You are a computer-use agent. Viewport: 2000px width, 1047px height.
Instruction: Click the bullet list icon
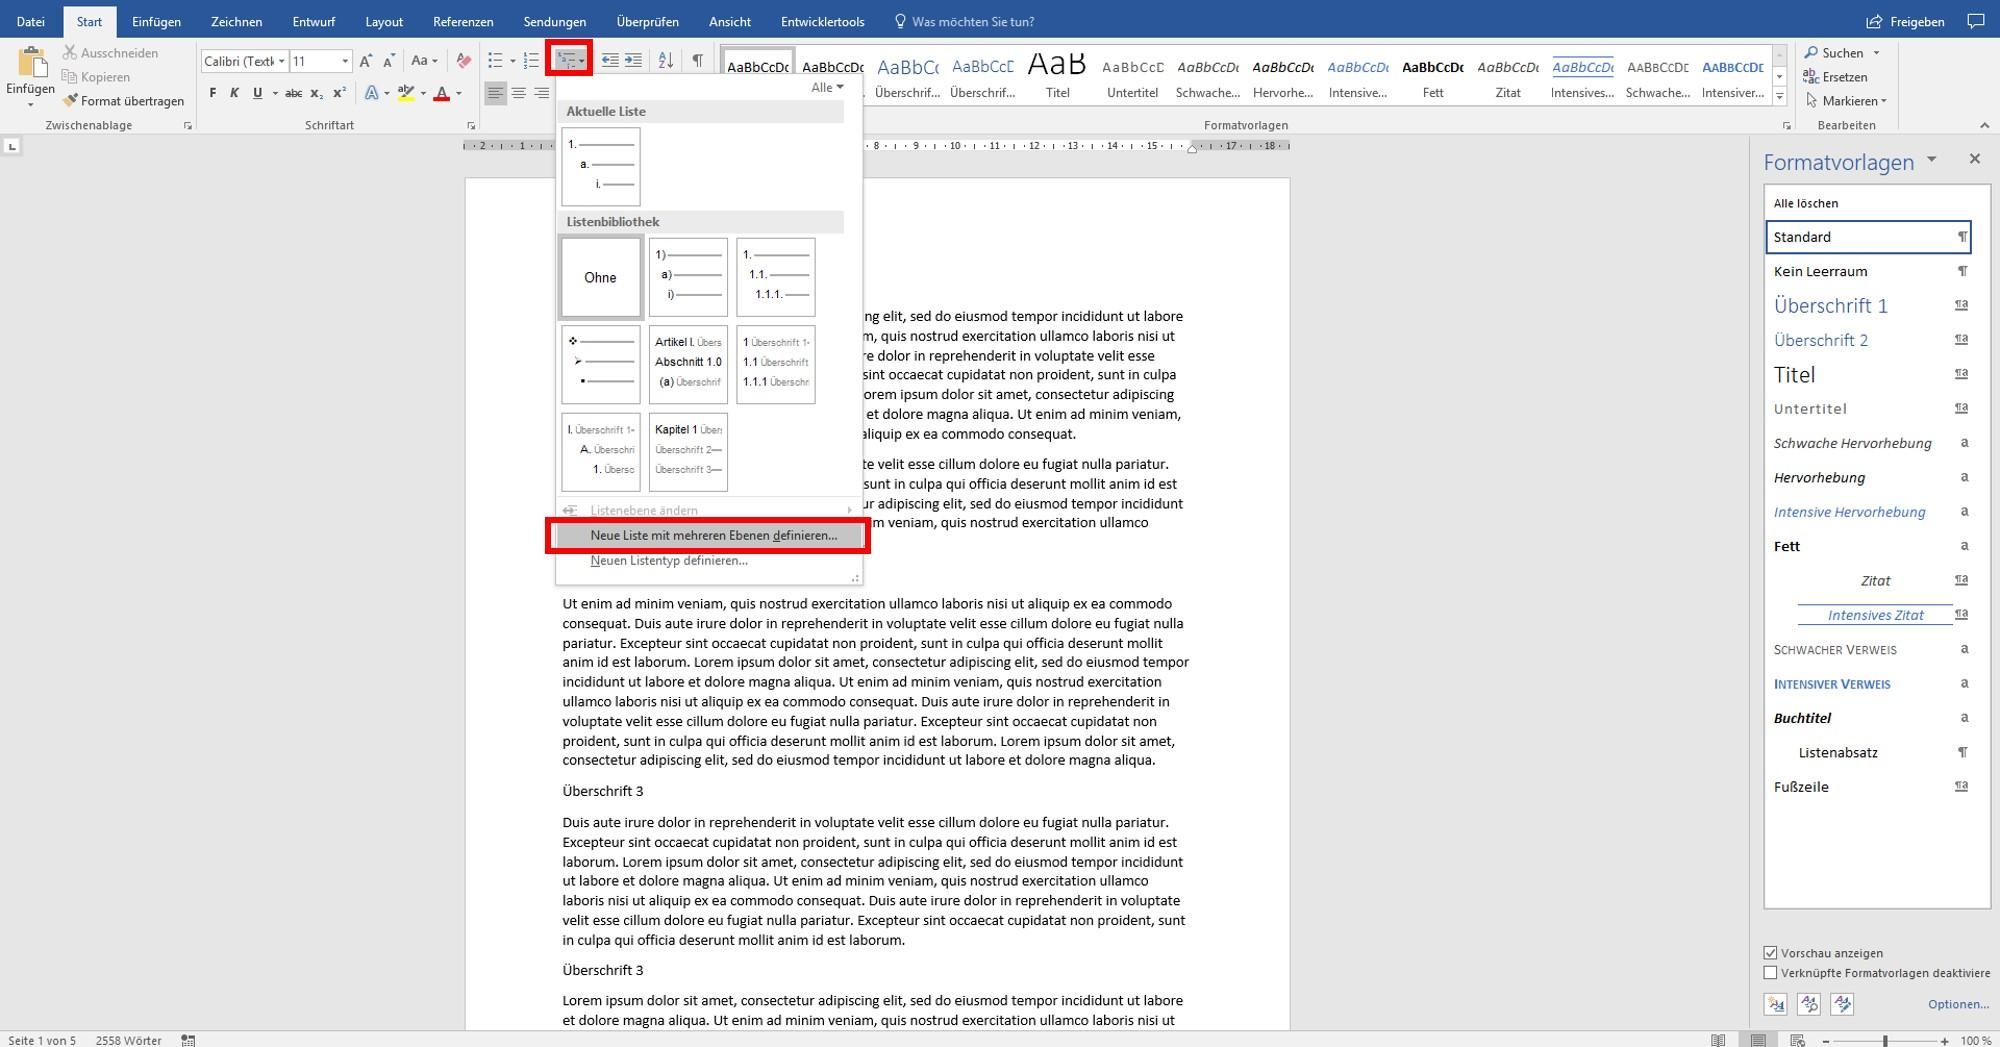495,61
